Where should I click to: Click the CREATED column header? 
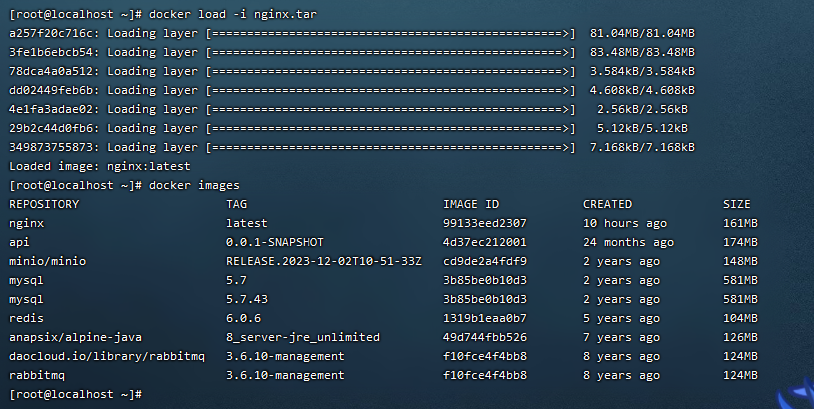607,204
